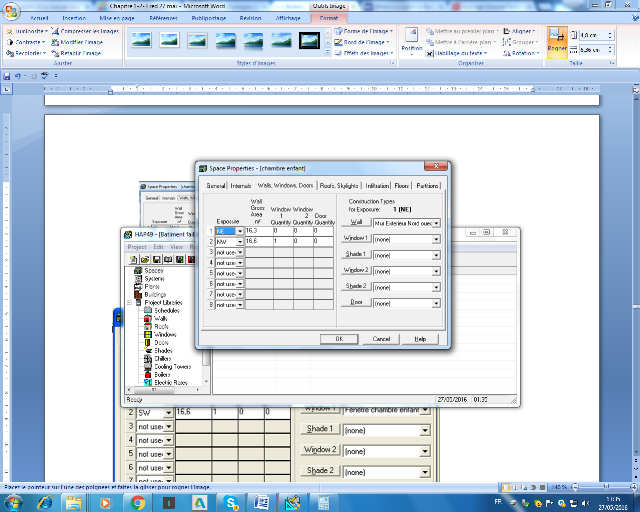This screenshot has height=512, width=640.
Task: Switch to the Roofs, Skylights tab
Action: [340, 186]
